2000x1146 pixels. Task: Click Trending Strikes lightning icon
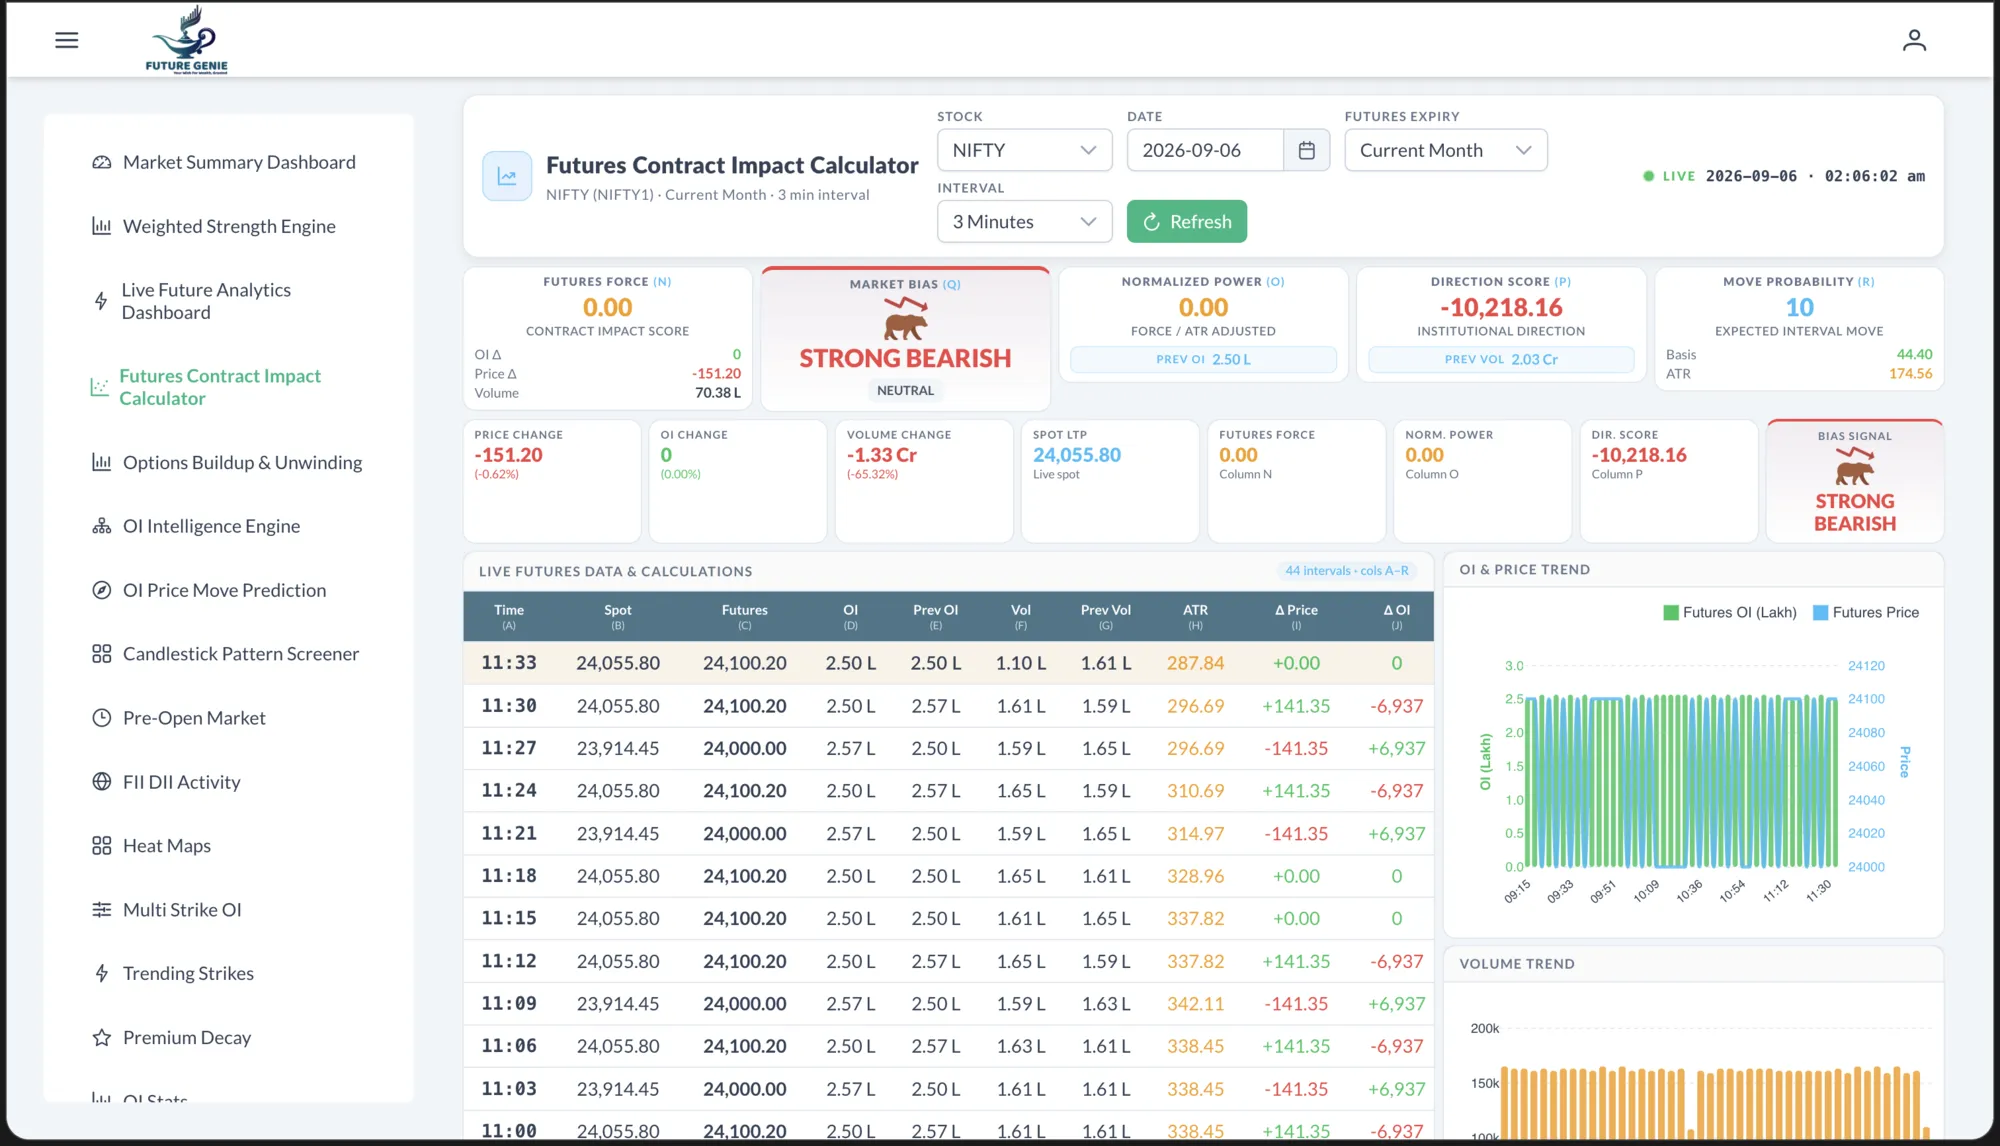pos(101,974)
